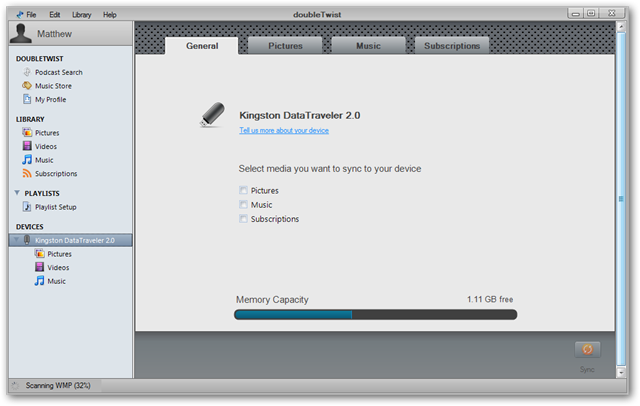Click the Kingston DataTraveler 2.0 heading
This screenshot has width=640, height=406.
pyautogui.click(x=300, y=115)
